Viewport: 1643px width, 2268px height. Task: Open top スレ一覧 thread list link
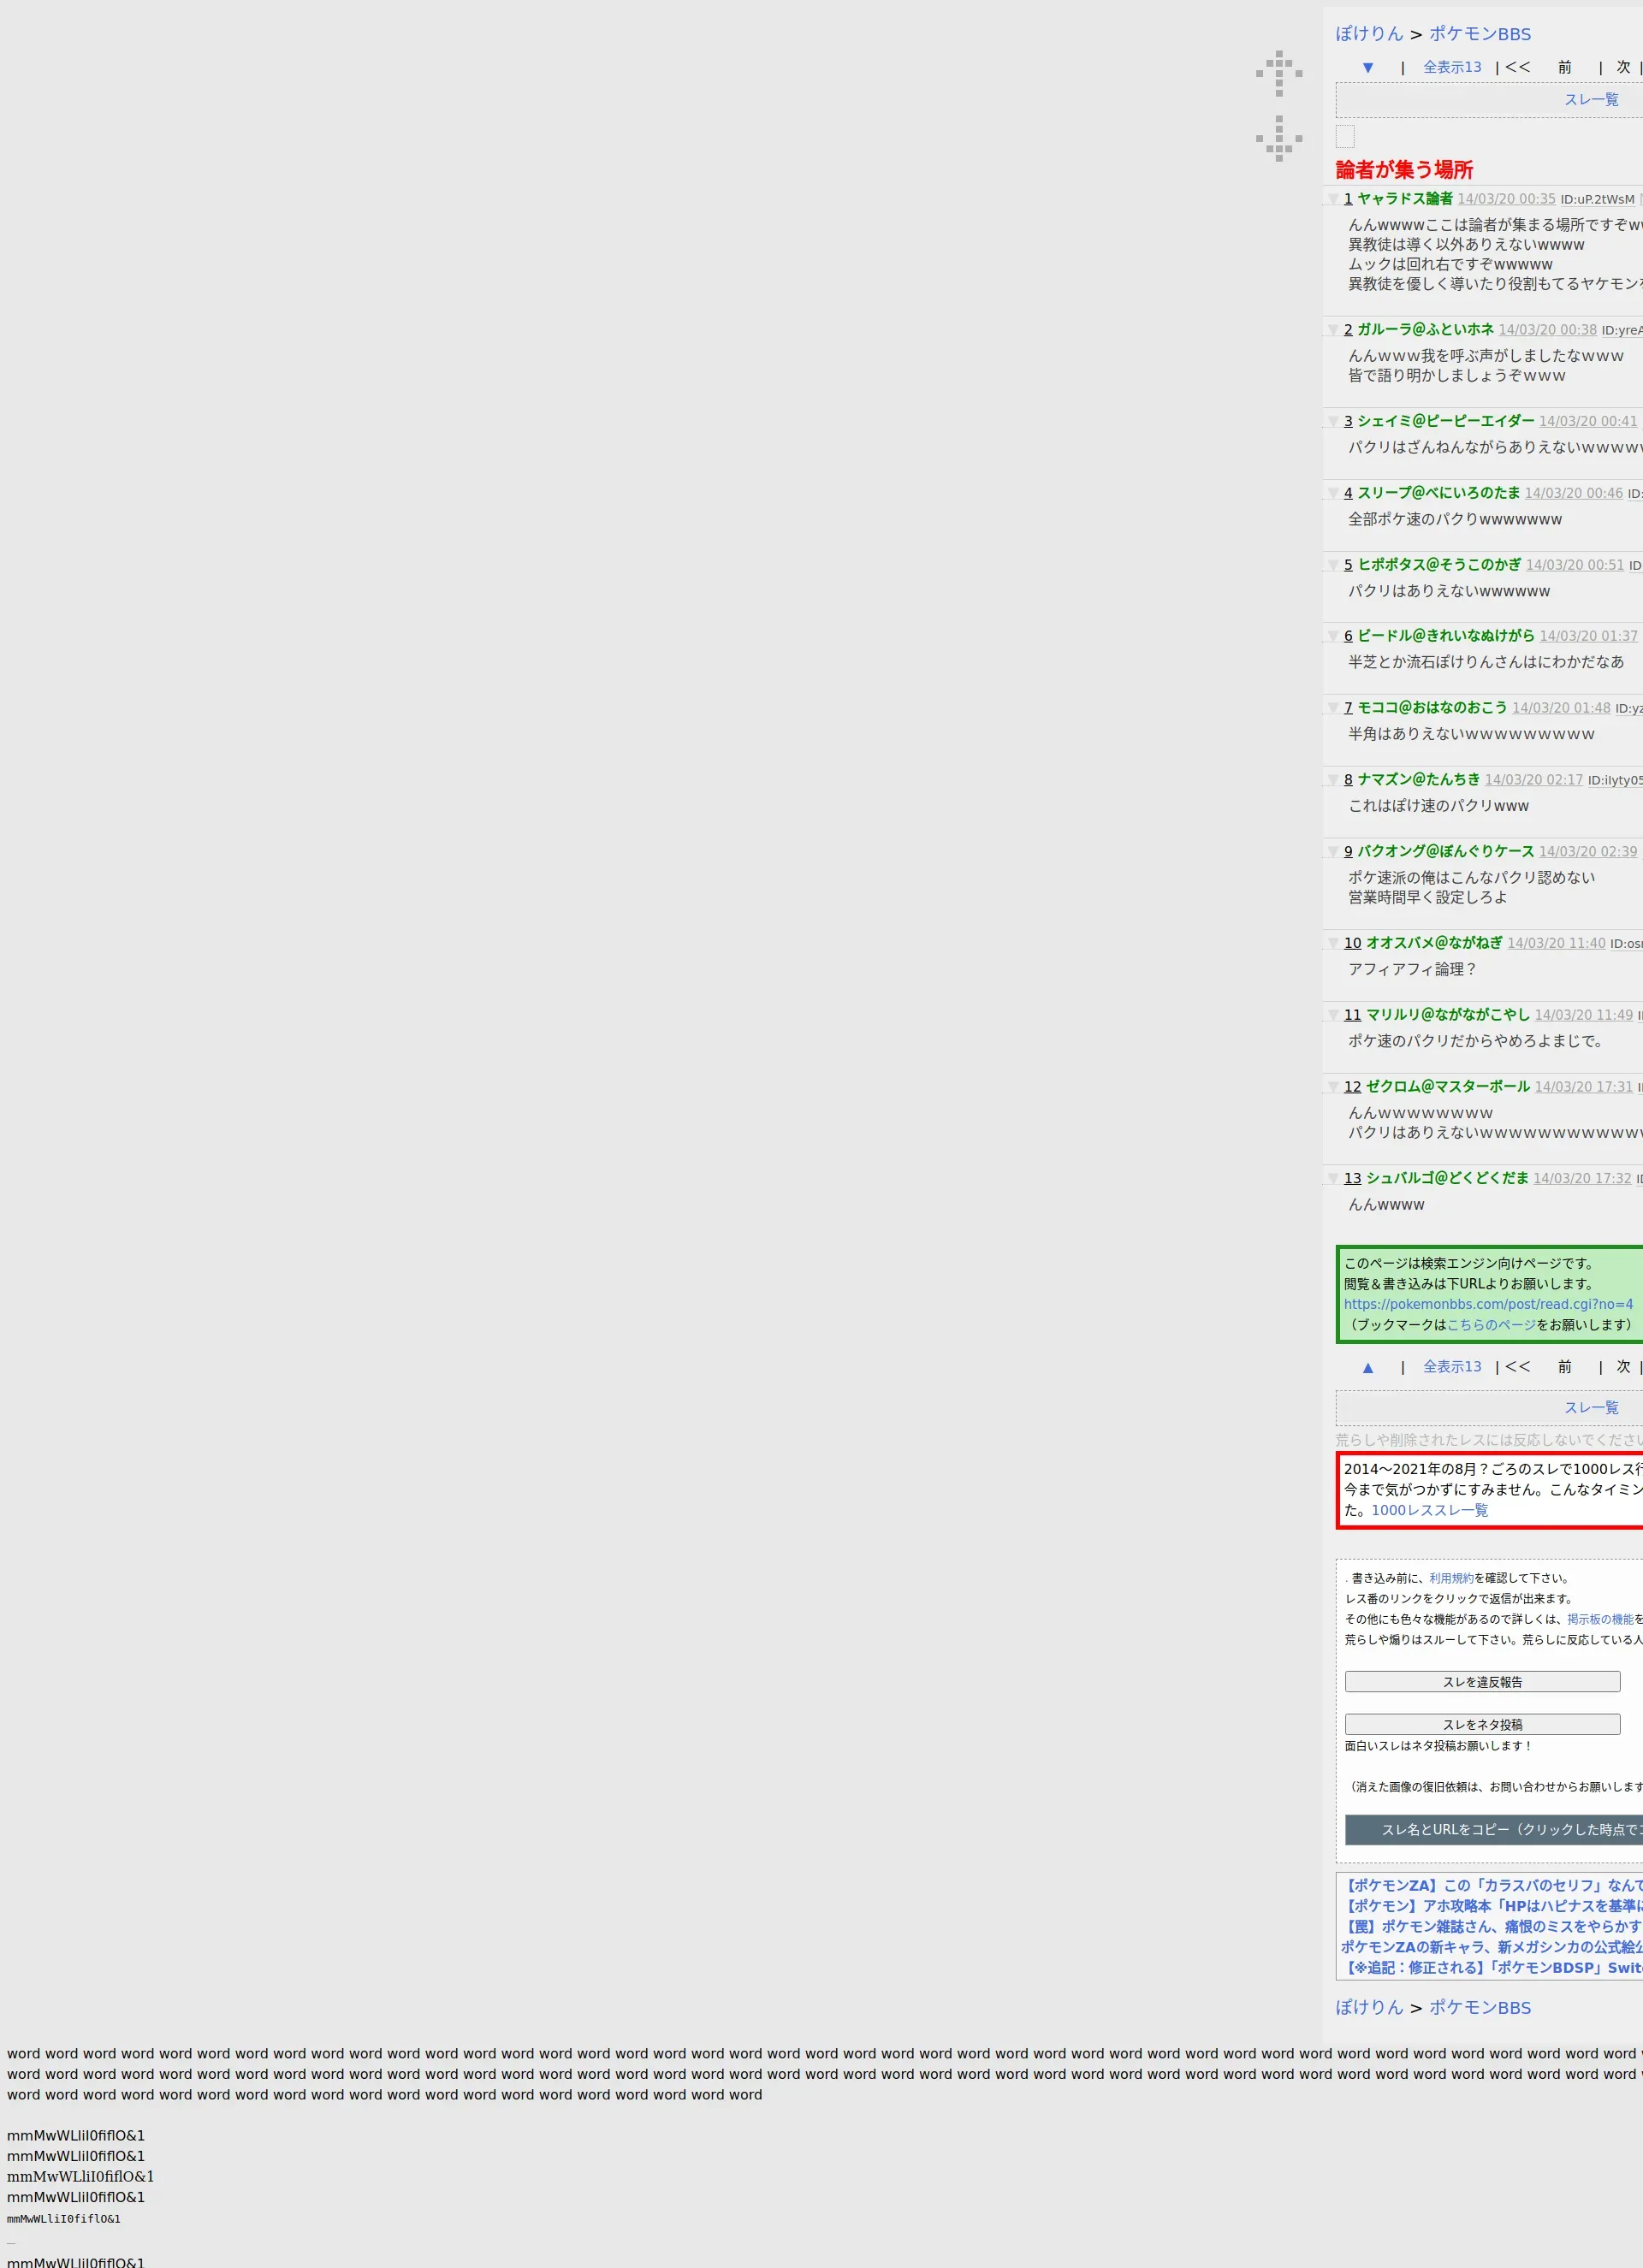coord(1590,100)
